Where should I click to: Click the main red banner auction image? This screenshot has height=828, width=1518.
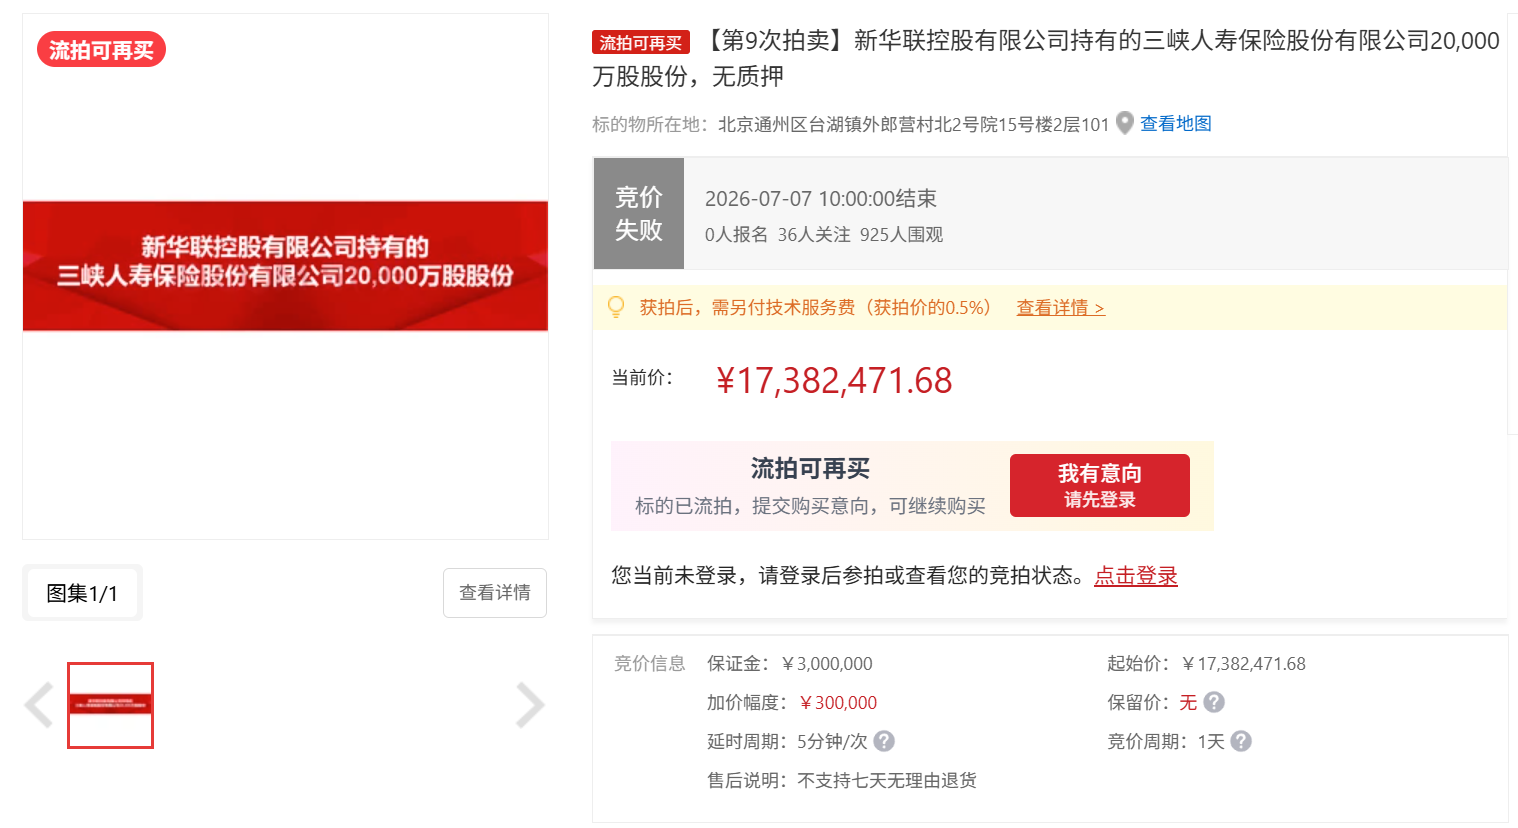(x=285, y=265)
